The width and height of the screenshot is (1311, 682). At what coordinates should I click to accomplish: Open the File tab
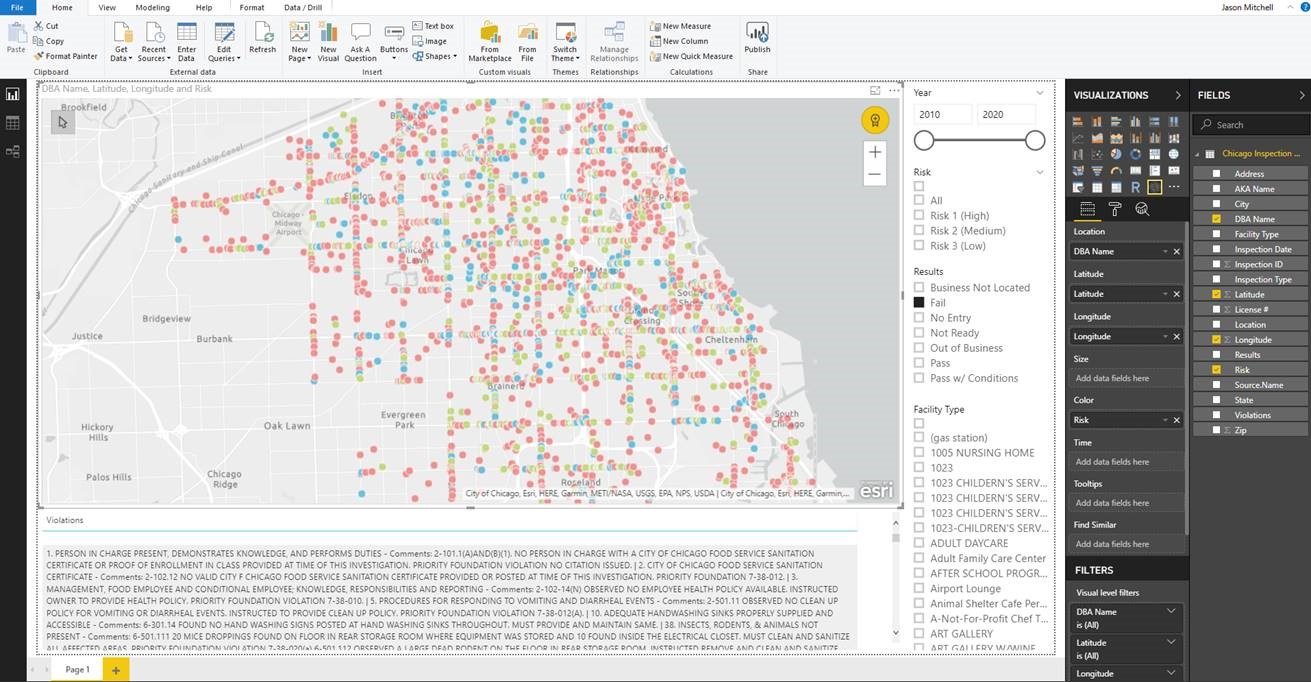click(x=17, y=7)
